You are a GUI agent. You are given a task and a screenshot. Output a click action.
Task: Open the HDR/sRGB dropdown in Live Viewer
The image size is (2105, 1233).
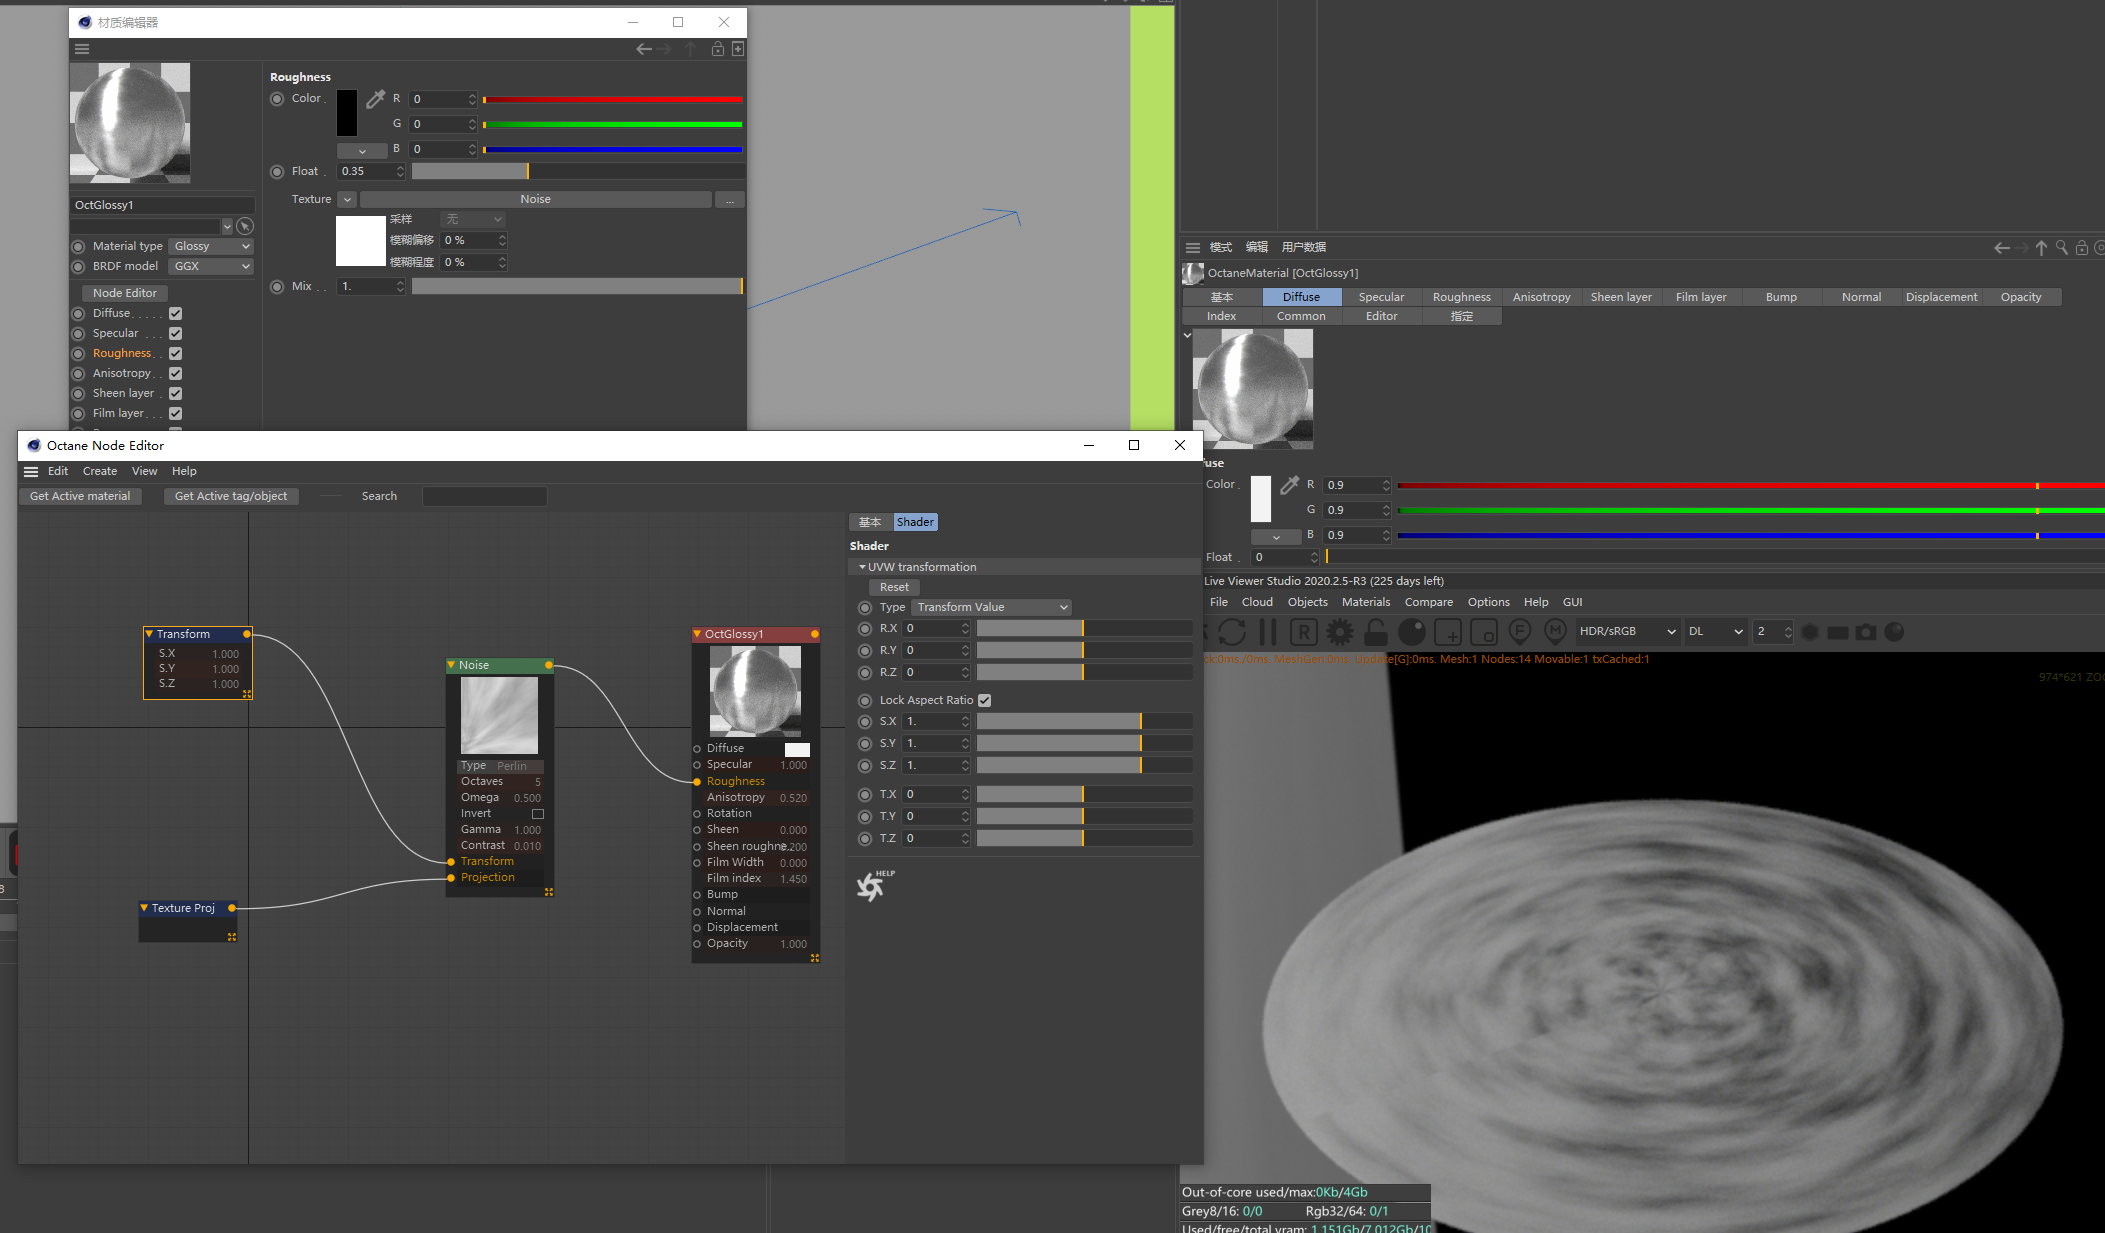1627,631
